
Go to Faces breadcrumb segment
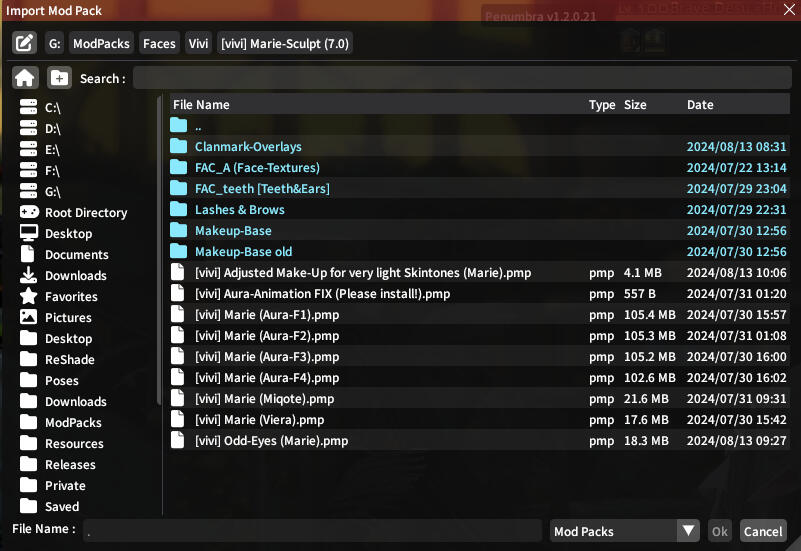(159, 44)
